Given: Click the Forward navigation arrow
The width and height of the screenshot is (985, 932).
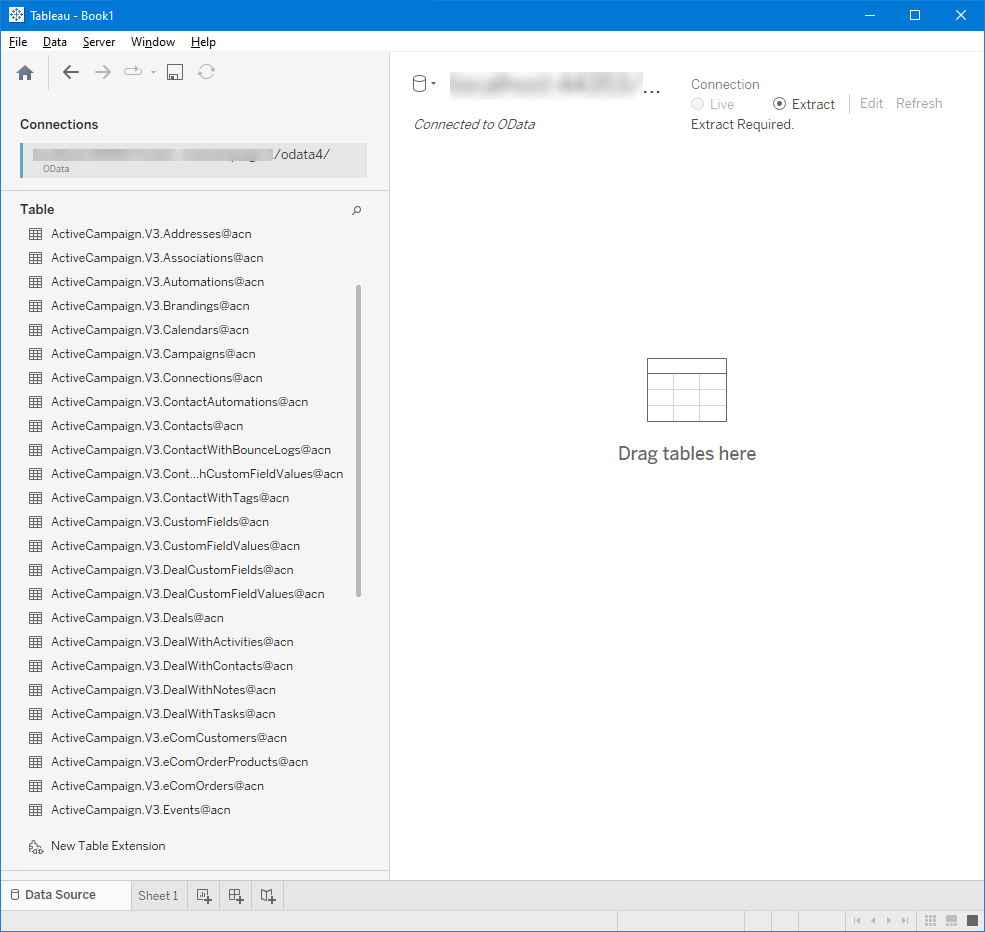Looking at the screenshot, I should (x=103, y=72).
